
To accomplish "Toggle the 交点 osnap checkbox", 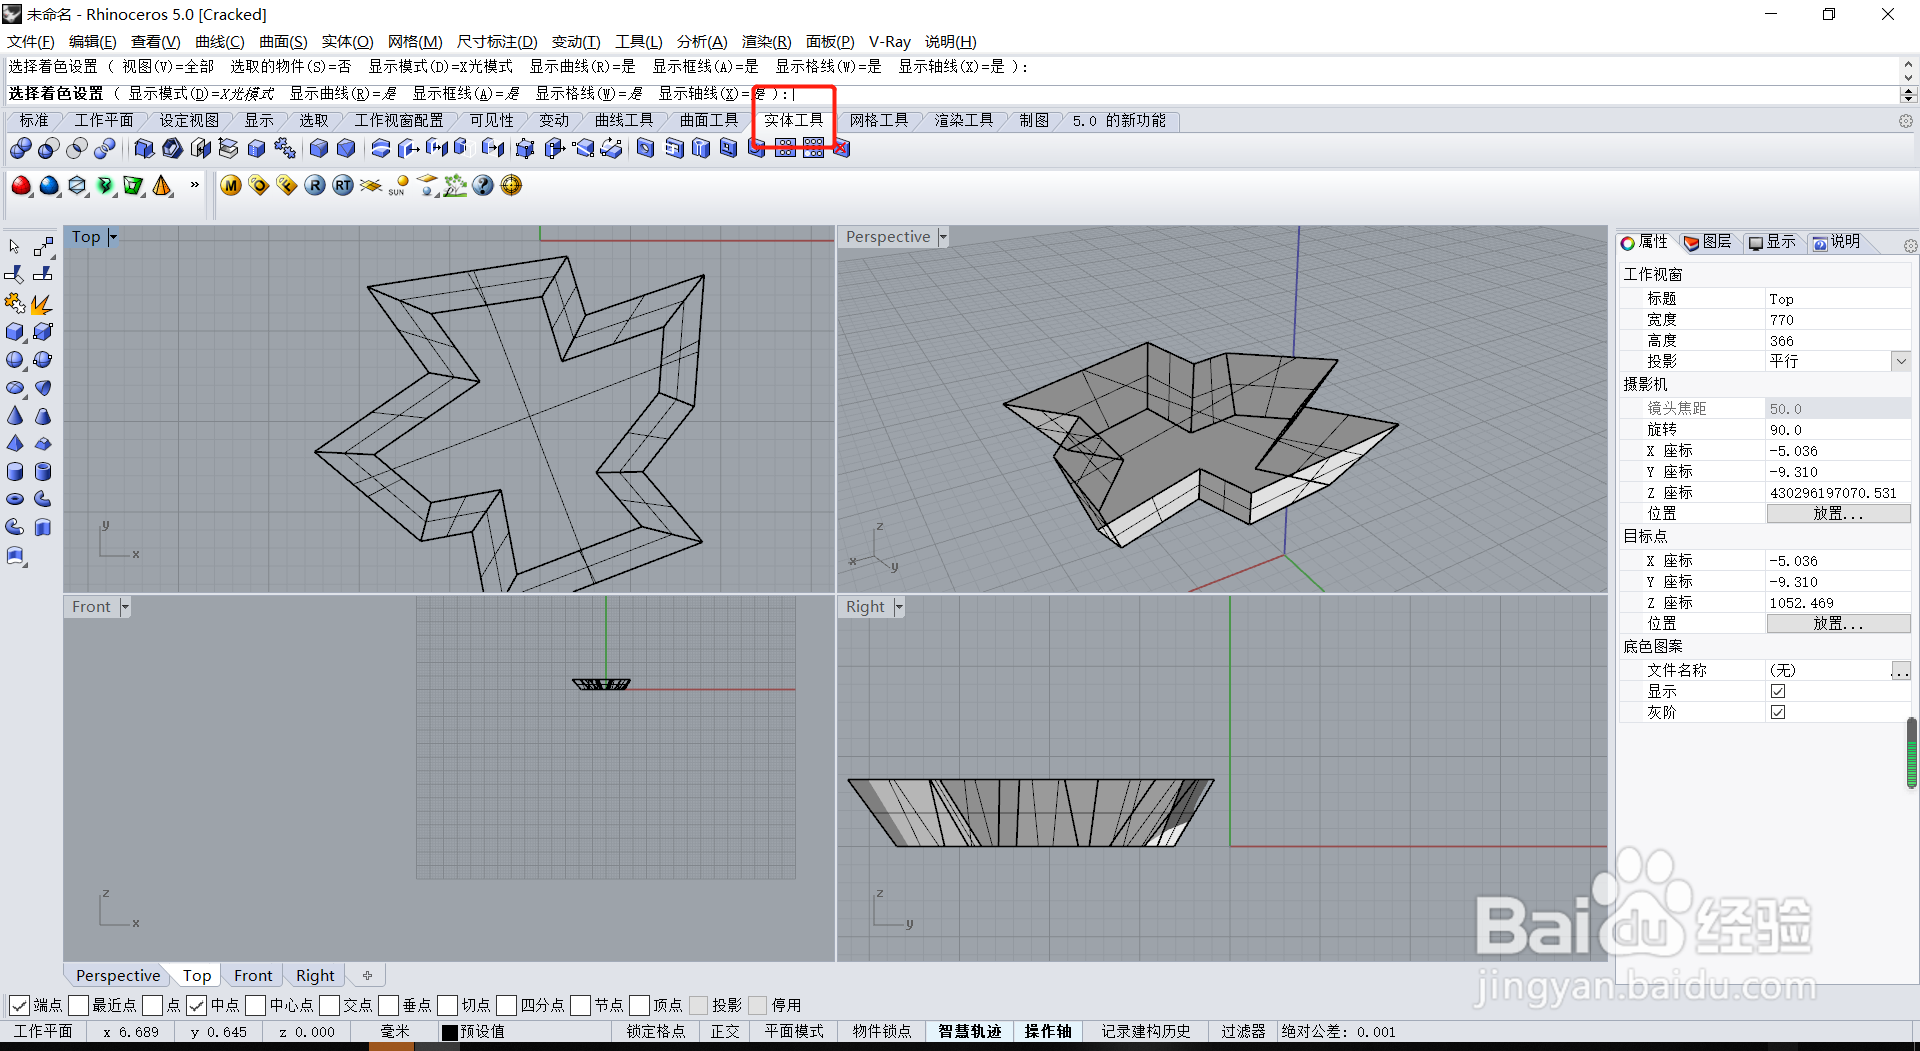I will [x=329, y=1005].
